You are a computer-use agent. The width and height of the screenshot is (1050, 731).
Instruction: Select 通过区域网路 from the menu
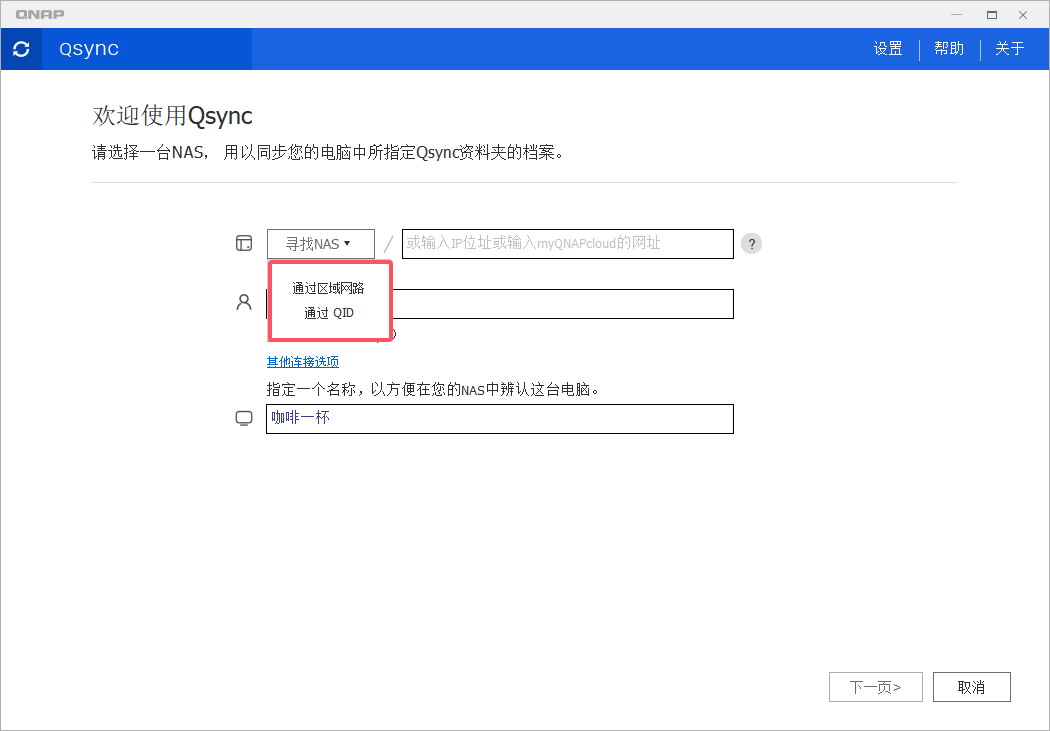(328, 289)
